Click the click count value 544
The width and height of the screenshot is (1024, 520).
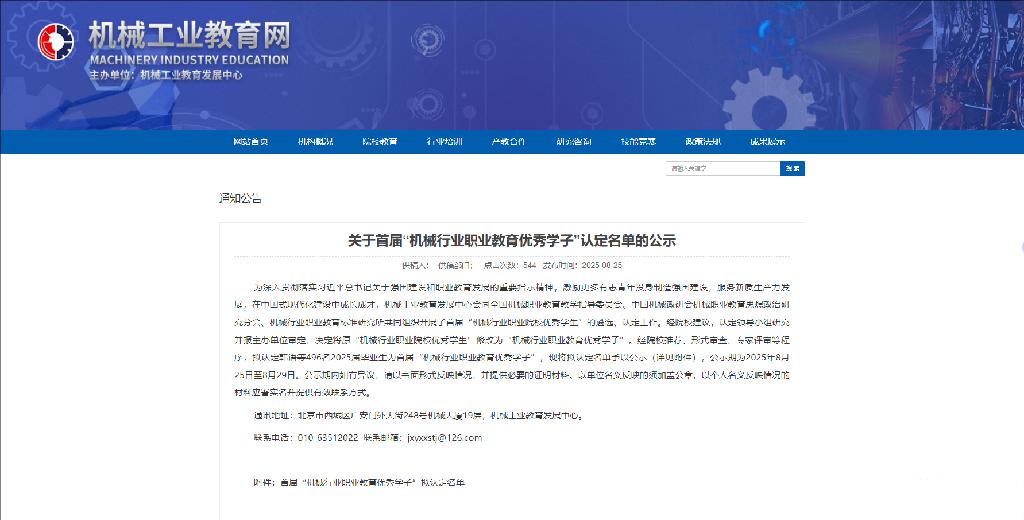pyautogui.click(x=529, y=265)
